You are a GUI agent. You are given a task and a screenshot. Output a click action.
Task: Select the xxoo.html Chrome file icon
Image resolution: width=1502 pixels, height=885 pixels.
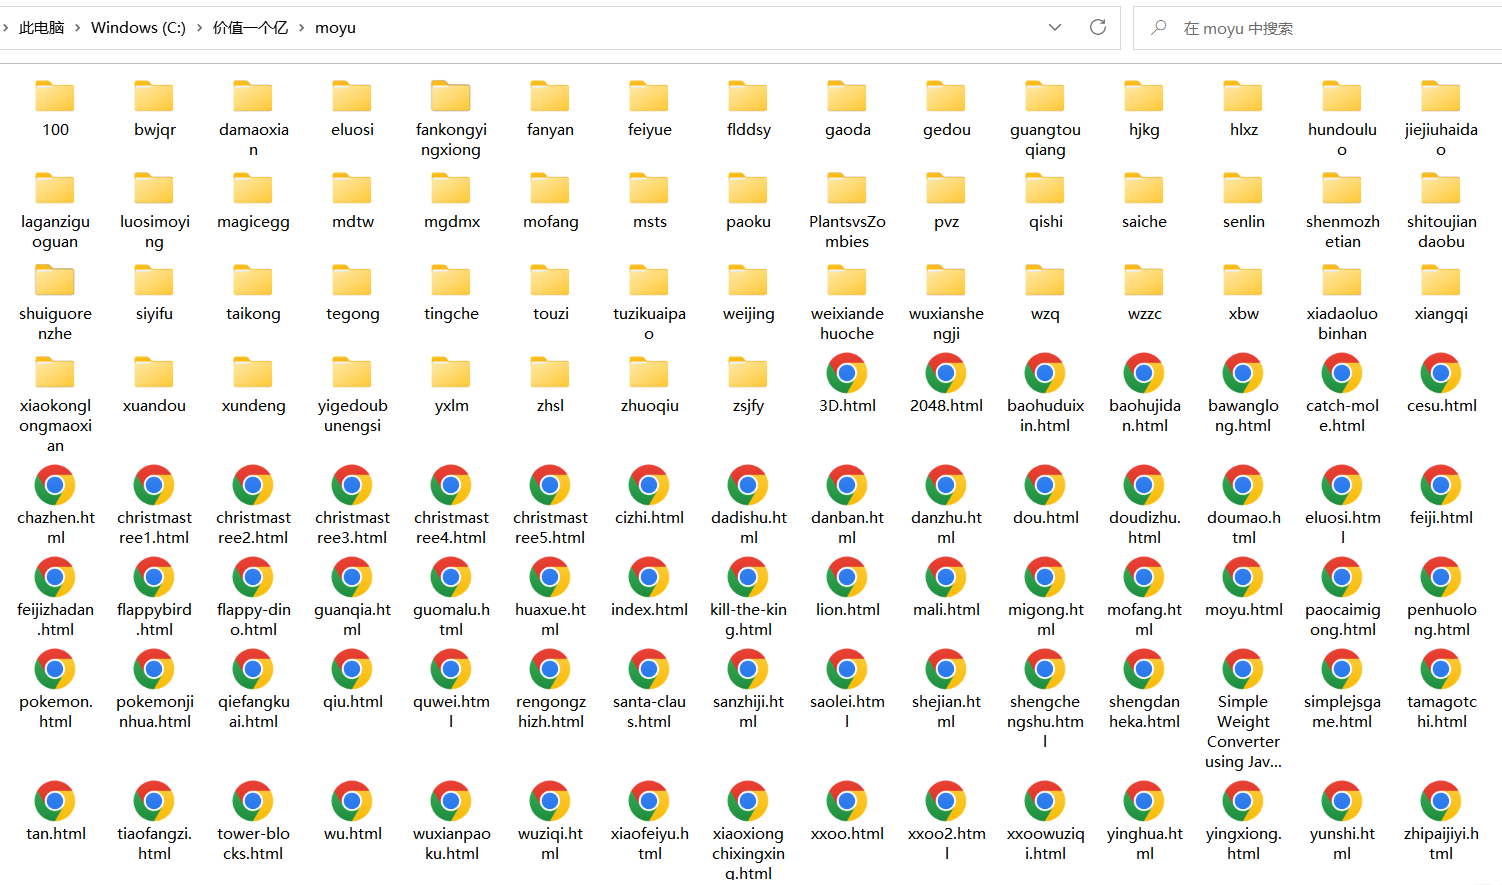pos(847,801)
